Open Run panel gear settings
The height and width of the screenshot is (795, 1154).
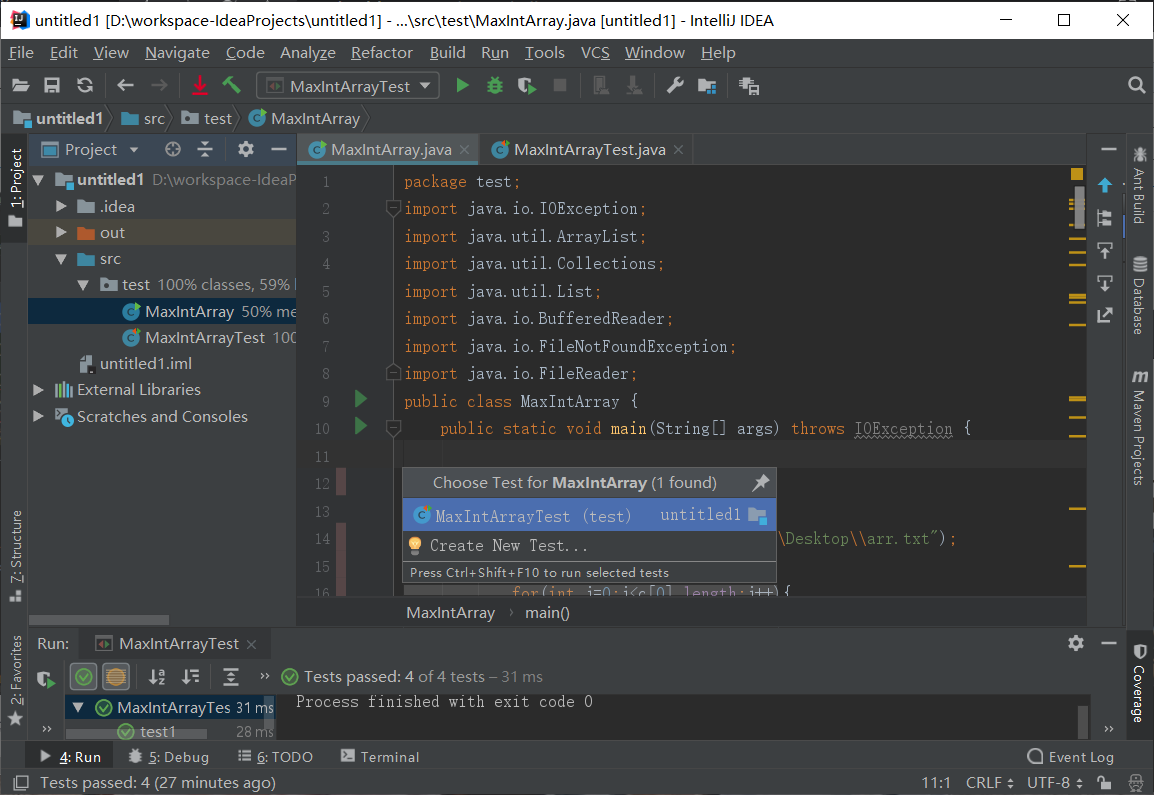click(1076, 643)
